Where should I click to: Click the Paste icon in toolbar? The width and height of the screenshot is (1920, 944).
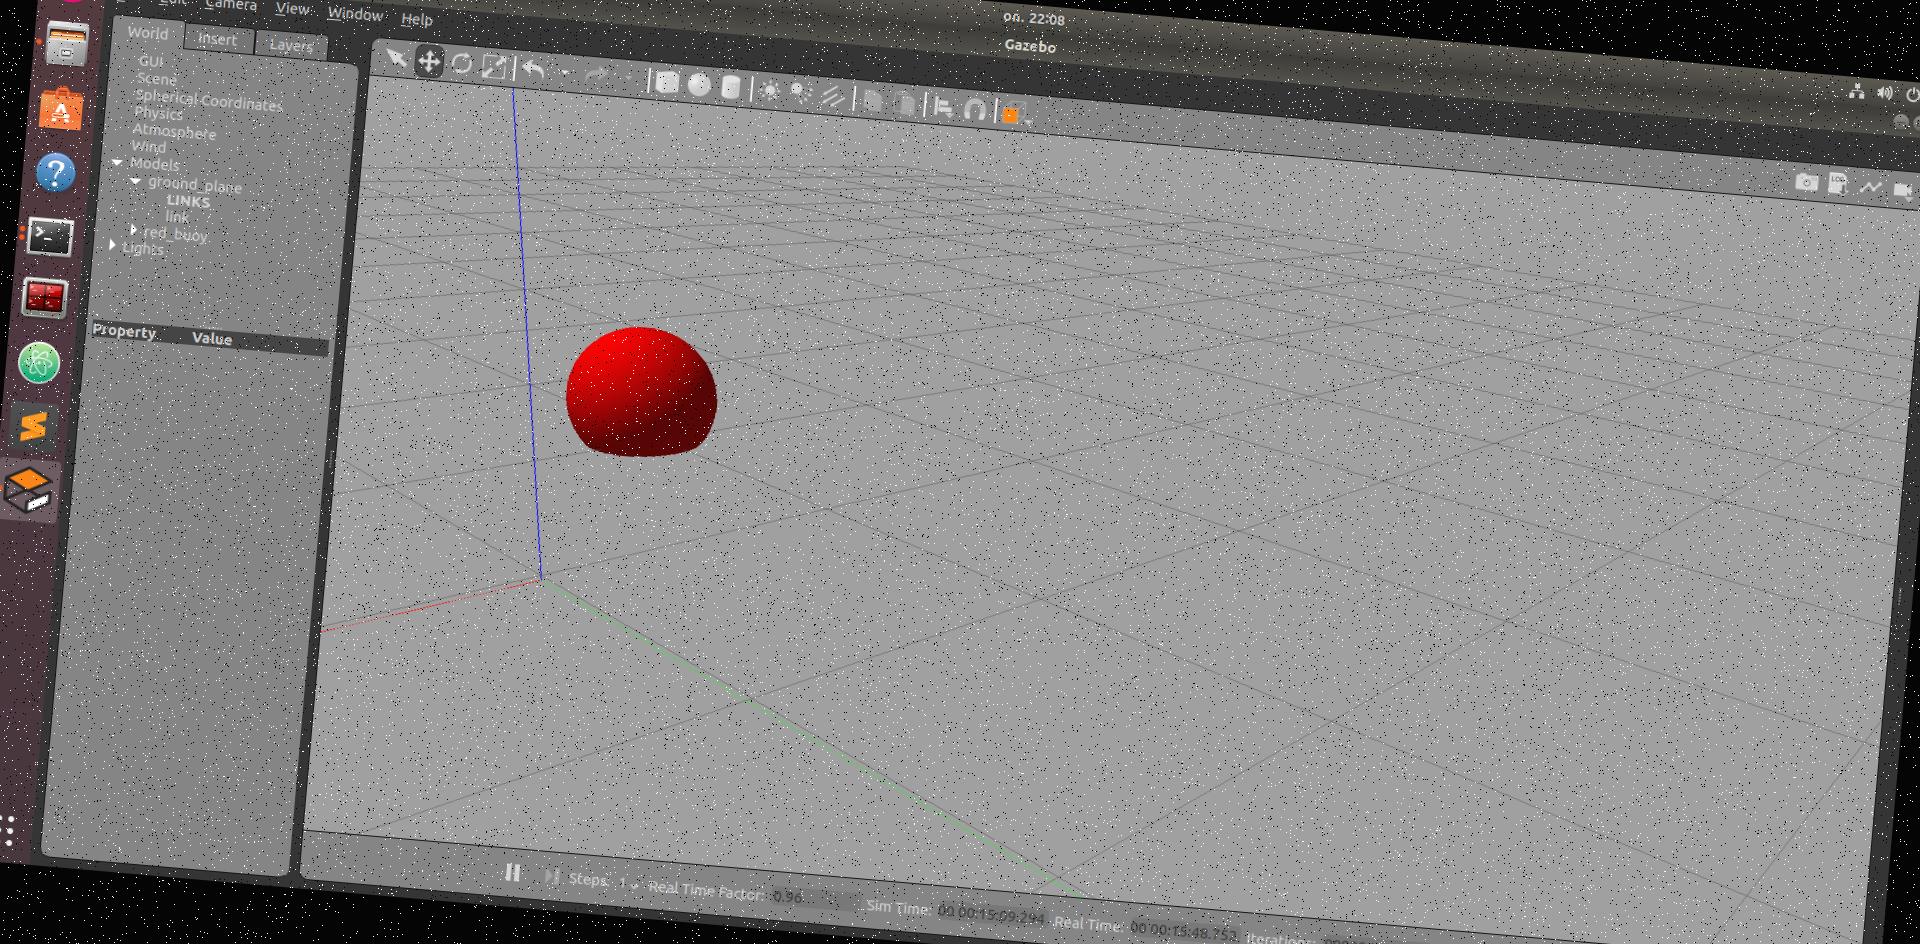tap(907, 103)
